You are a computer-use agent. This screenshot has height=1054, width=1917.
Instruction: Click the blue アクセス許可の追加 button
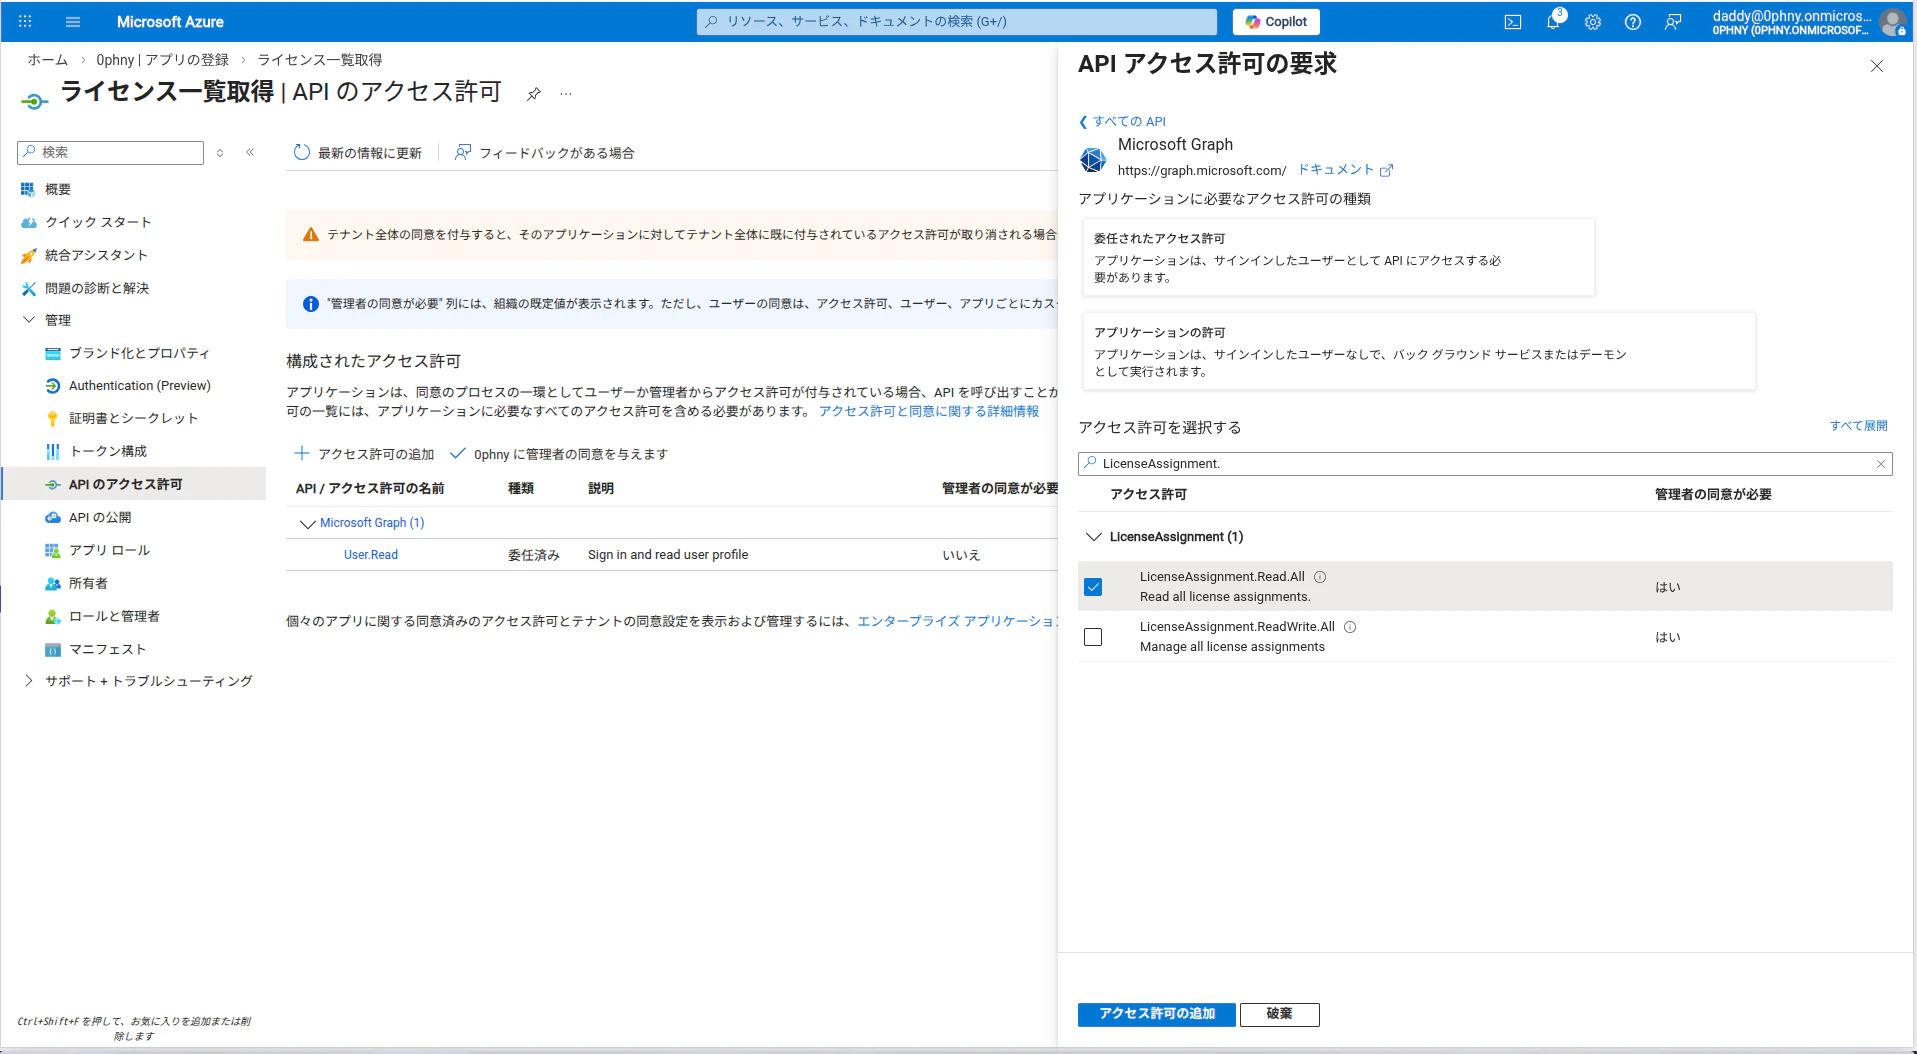(x=1157, y=1014)
